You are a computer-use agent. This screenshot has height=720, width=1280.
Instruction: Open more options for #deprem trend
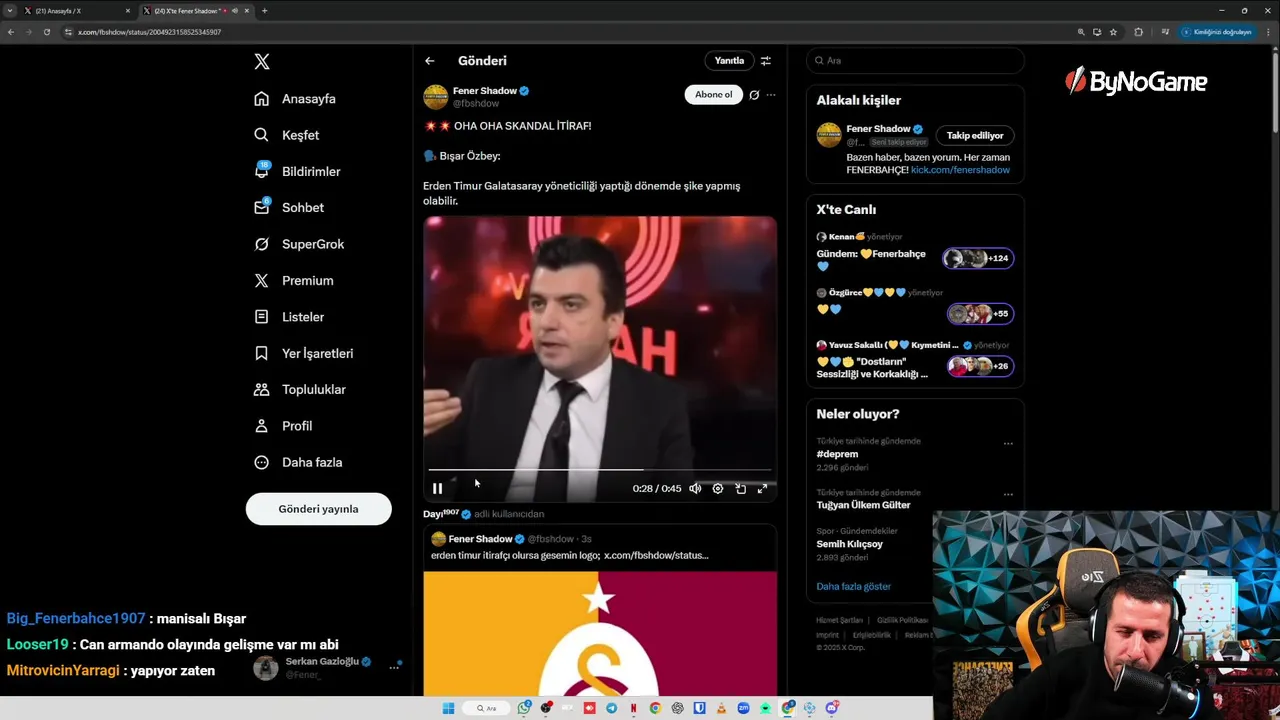(x=1008, y=444)
